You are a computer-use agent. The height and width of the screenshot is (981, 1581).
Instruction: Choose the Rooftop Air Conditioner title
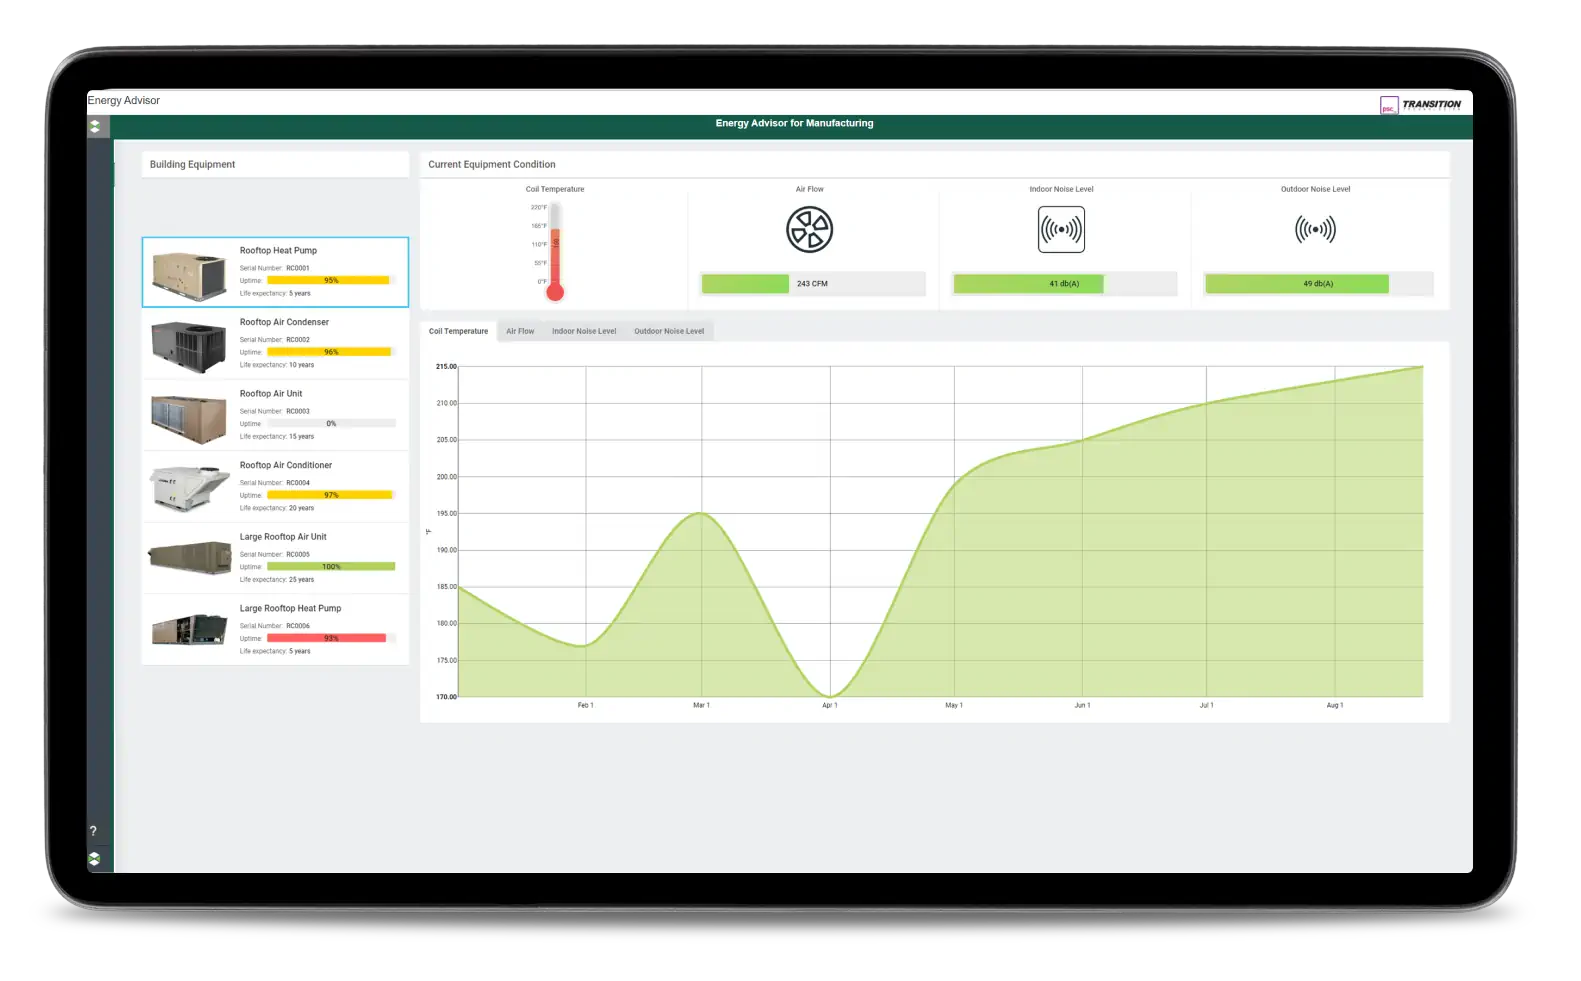point(286,465)
